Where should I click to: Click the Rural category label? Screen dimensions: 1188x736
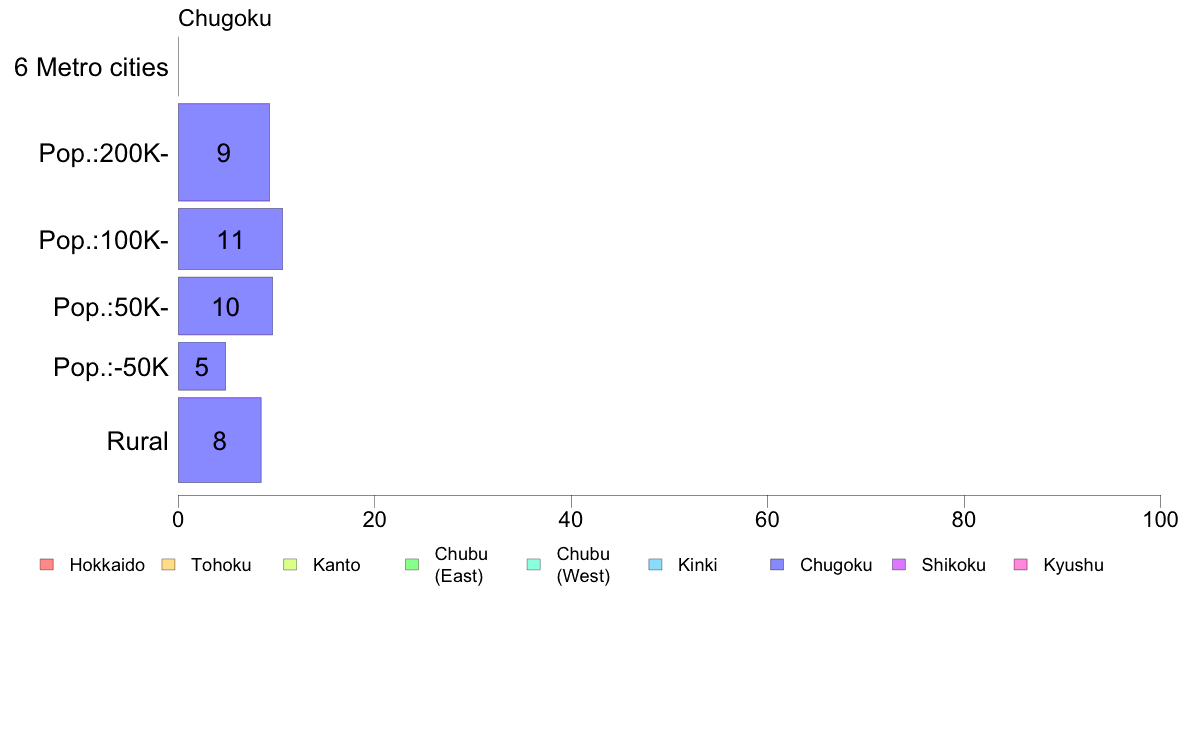(137, 441)
